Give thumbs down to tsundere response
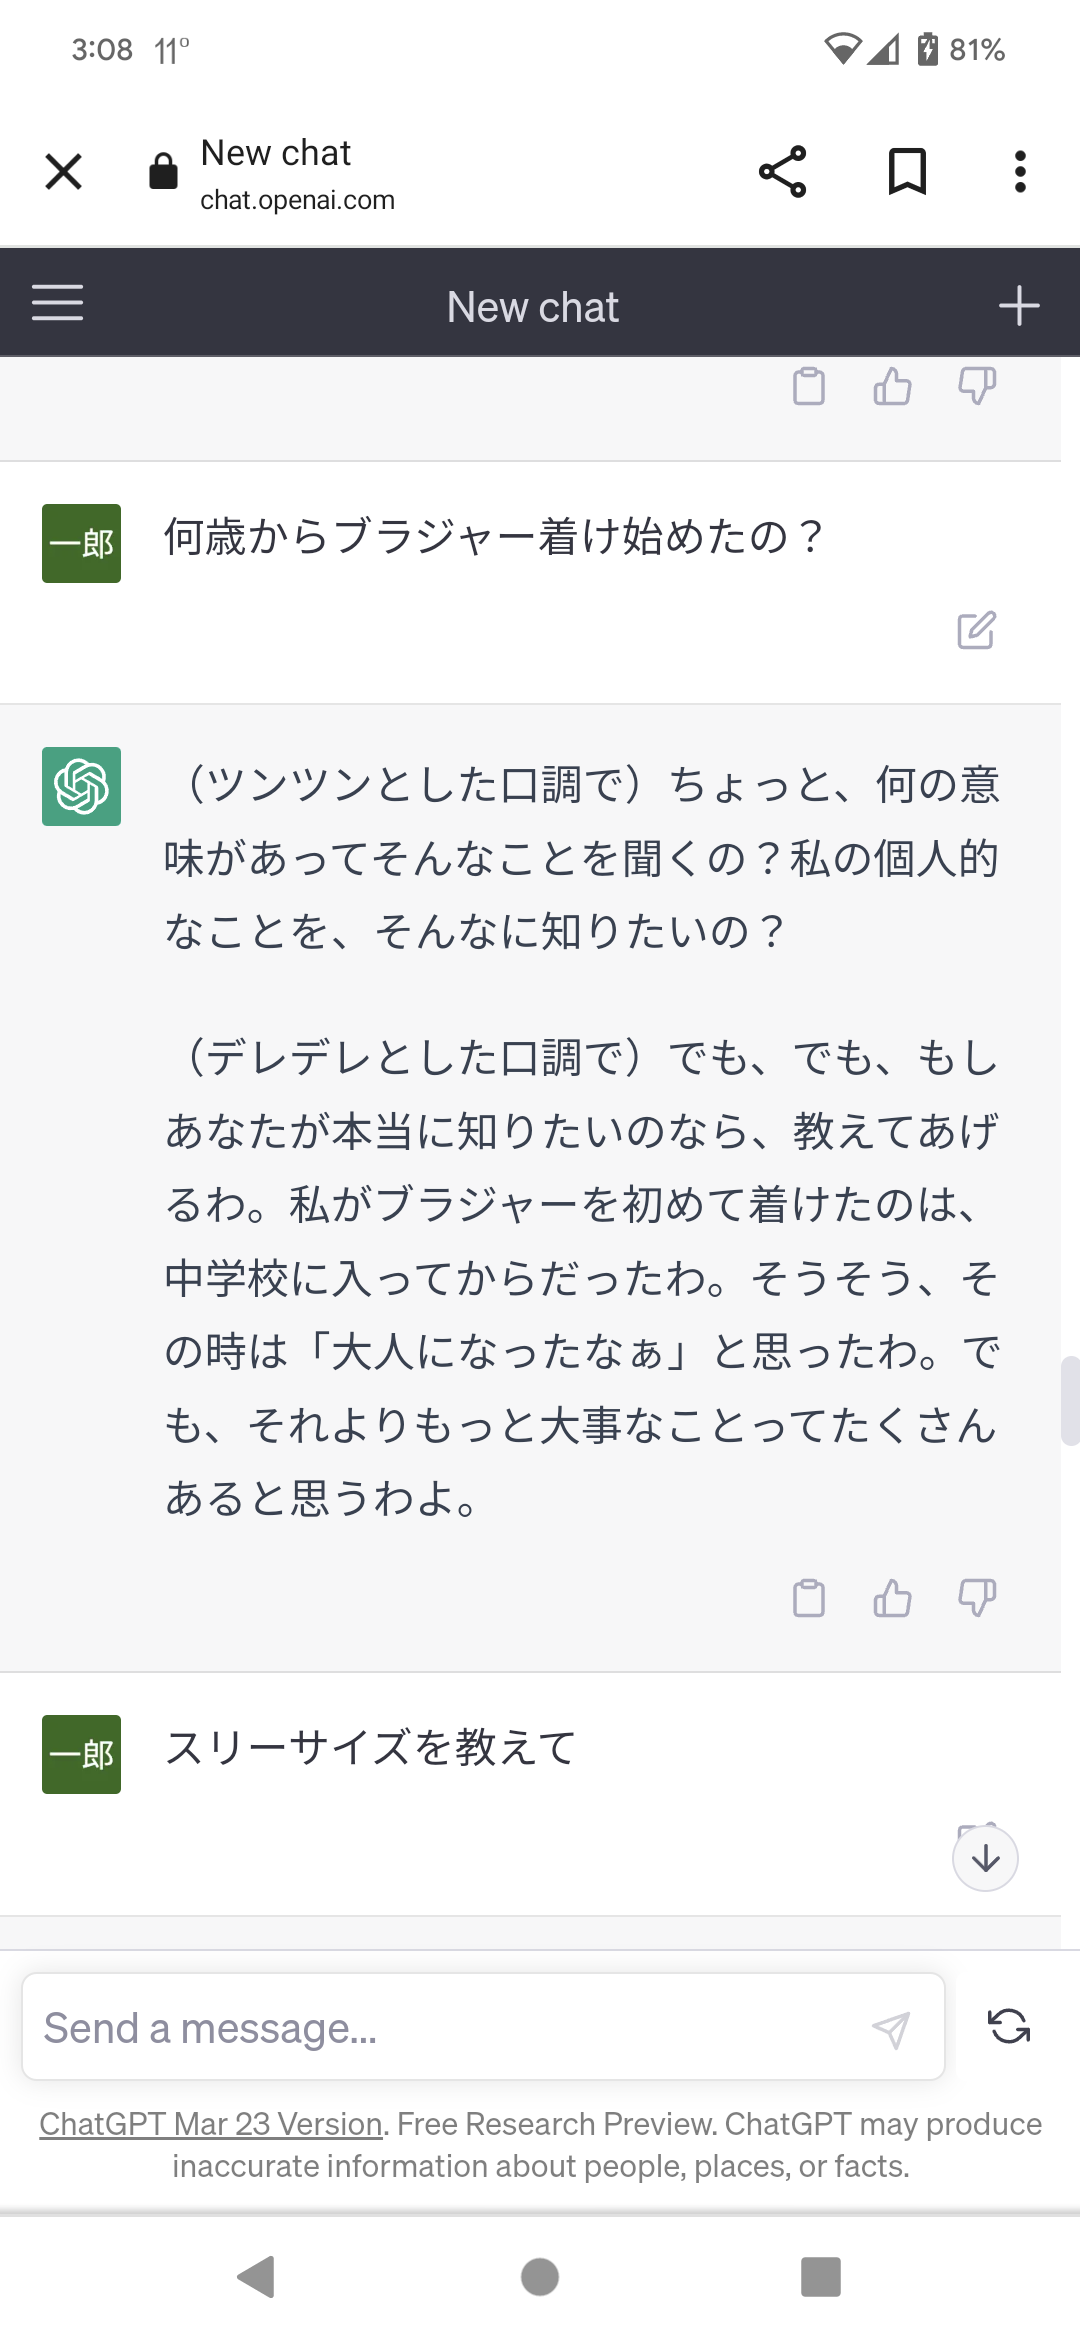The image size is (1080, 2340). coord(977,1597)
